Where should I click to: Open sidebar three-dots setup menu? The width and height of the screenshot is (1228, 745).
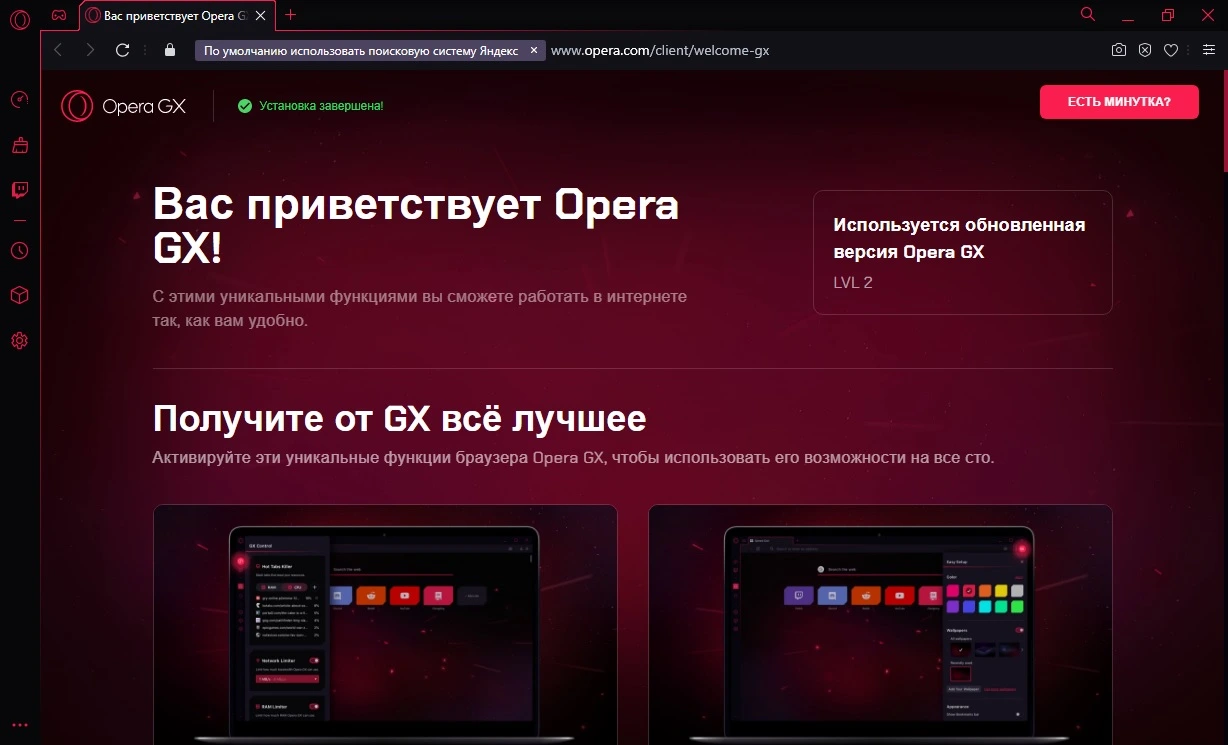click(x=19, y=725)
